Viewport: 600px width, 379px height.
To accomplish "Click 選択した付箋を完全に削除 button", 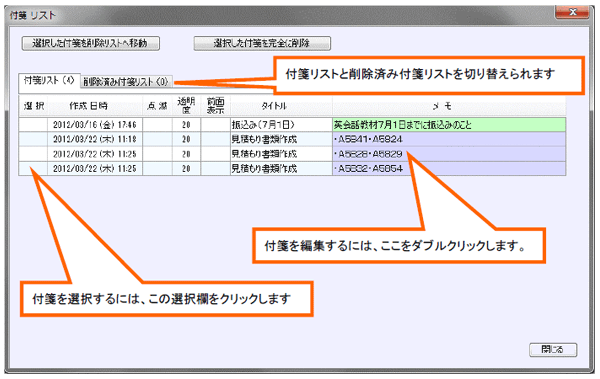I will 262,43.
